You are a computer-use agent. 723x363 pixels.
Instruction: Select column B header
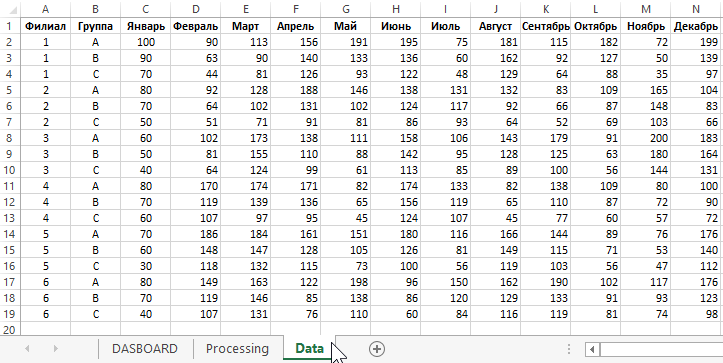[95, 9]
